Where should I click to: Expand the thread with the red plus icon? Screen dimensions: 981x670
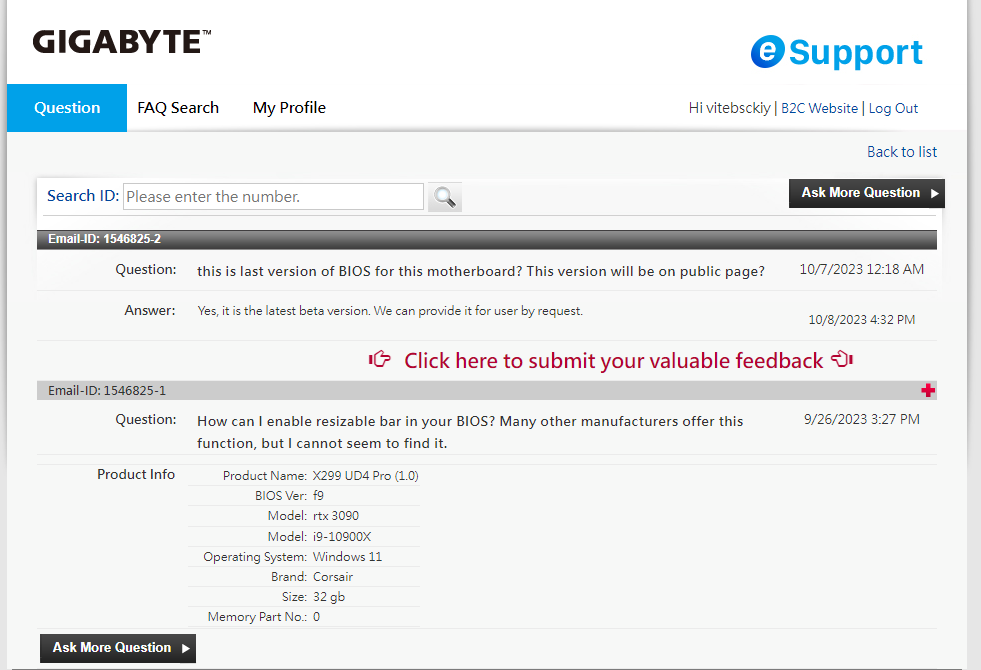pos(928,390)
